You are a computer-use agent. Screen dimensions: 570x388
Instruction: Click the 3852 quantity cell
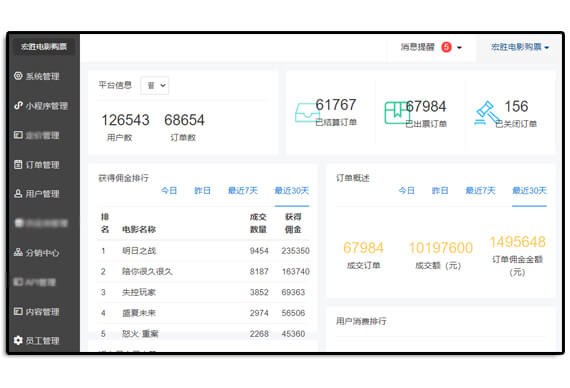(x=259, y=292)
